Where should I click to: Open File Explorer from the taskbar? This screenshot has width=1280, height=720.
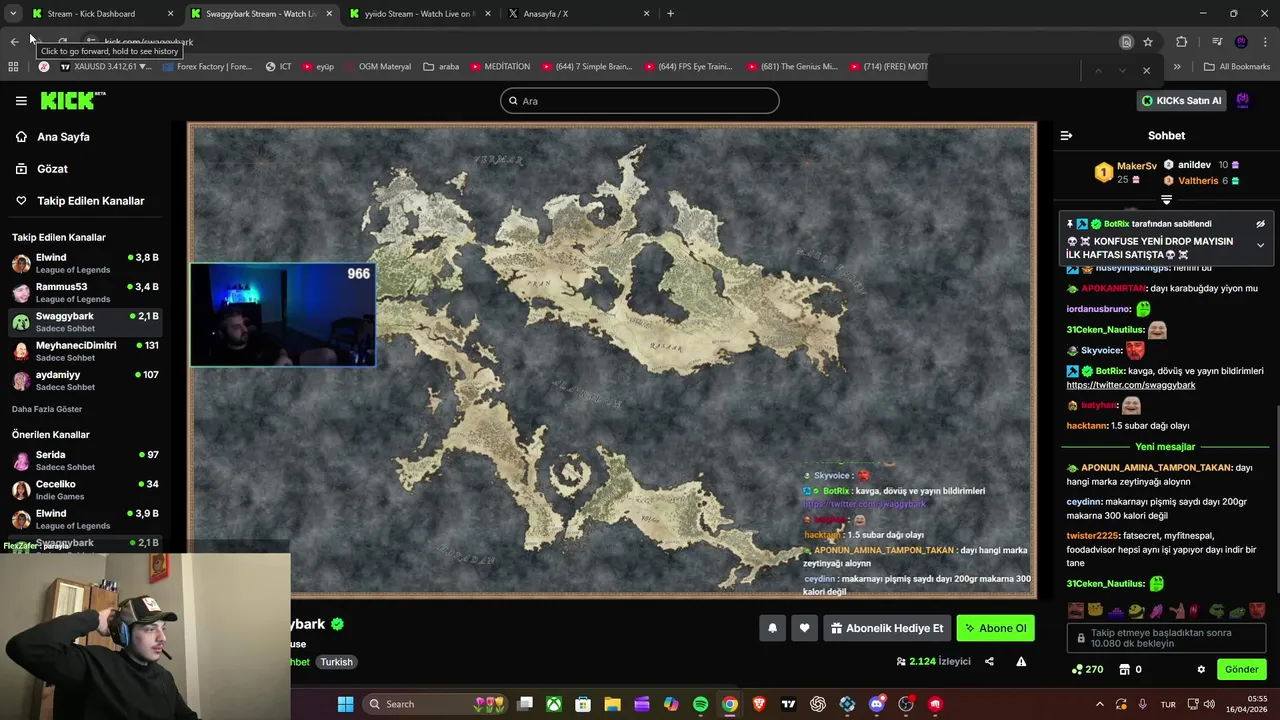613,704
